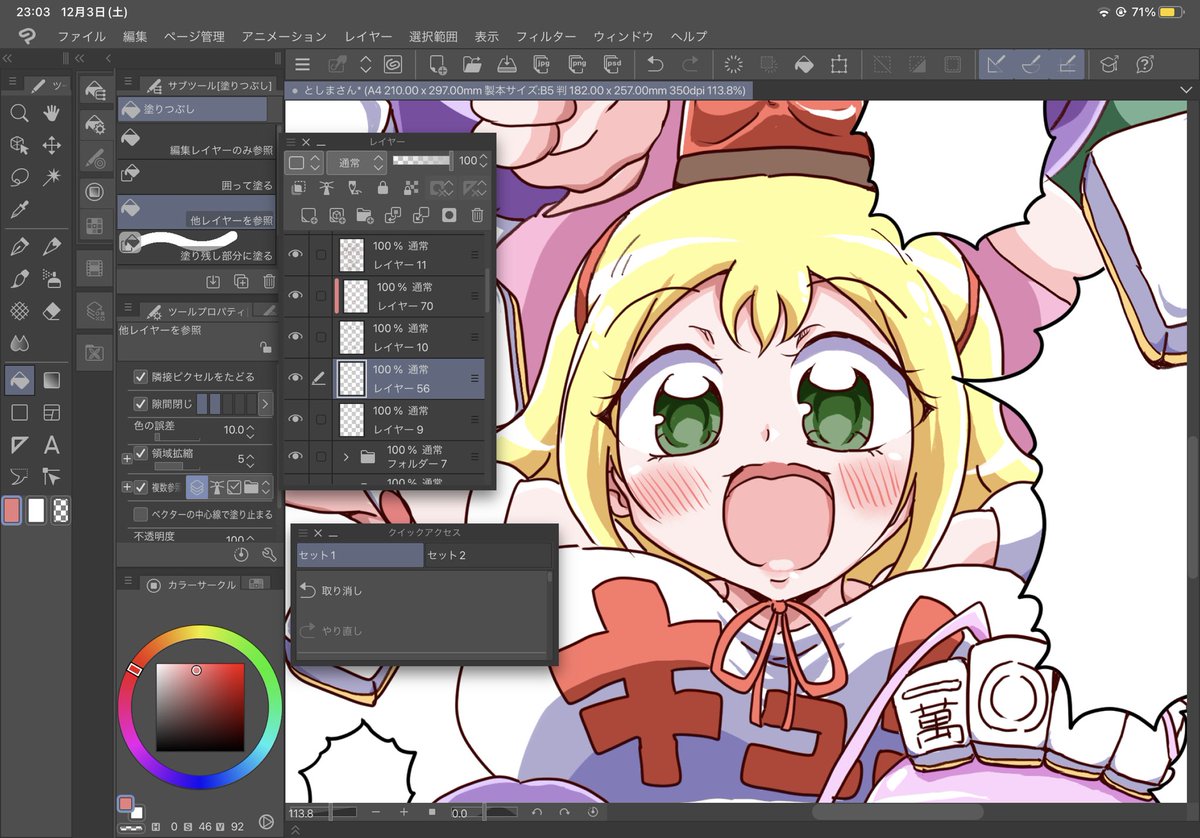Hide レイヤー 70 with its eye icon
This screenshot has width=1200, height=838.
tap(296, 296)
